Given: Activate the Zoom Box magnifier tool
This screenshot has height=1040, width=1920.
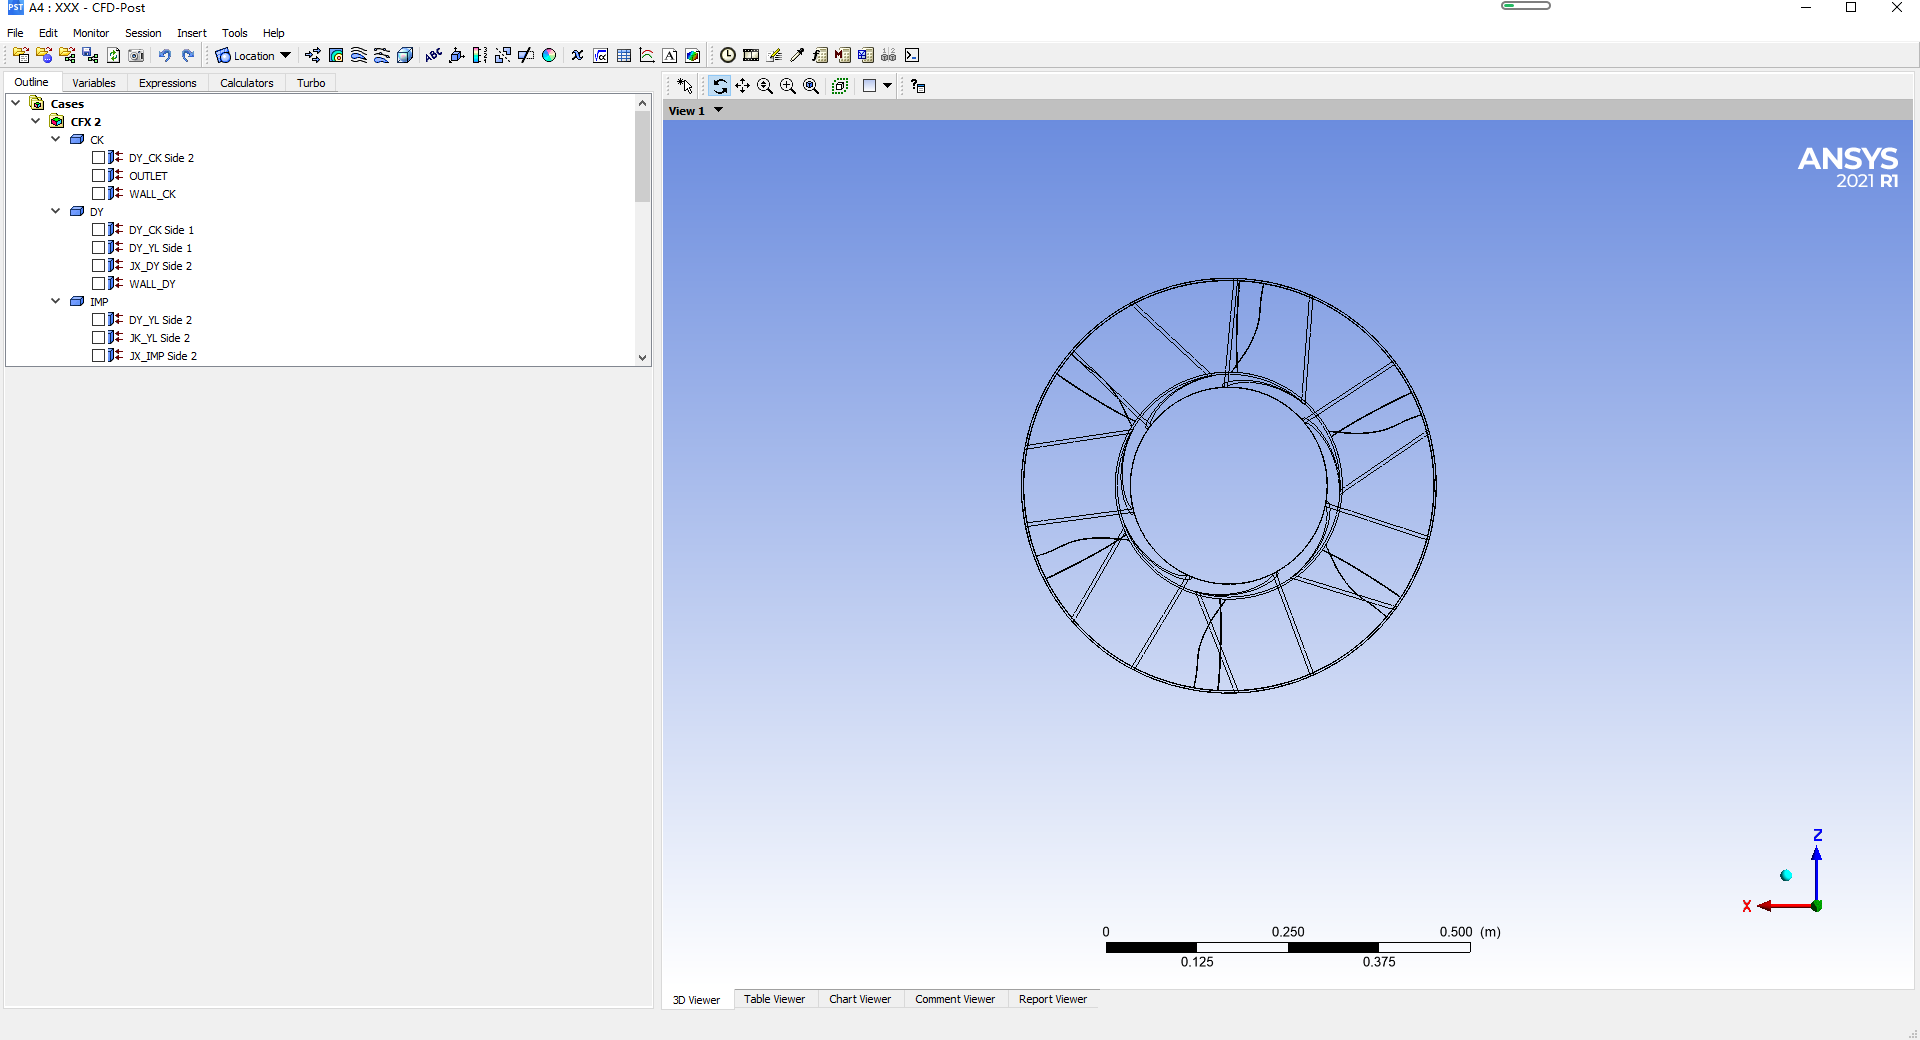Looking at the screenshot, I should pyautogui.click(x=788, y=86).
